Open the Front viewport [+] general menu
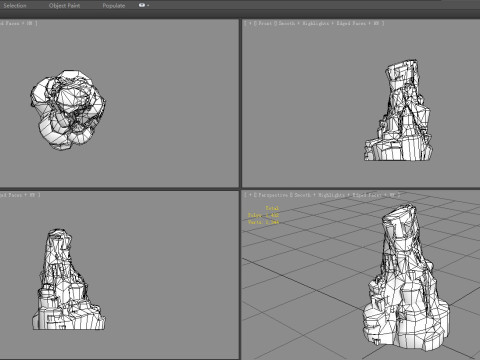Image resolution: width=480 pixels, height=360 pixels. click(x=250, y=23)
